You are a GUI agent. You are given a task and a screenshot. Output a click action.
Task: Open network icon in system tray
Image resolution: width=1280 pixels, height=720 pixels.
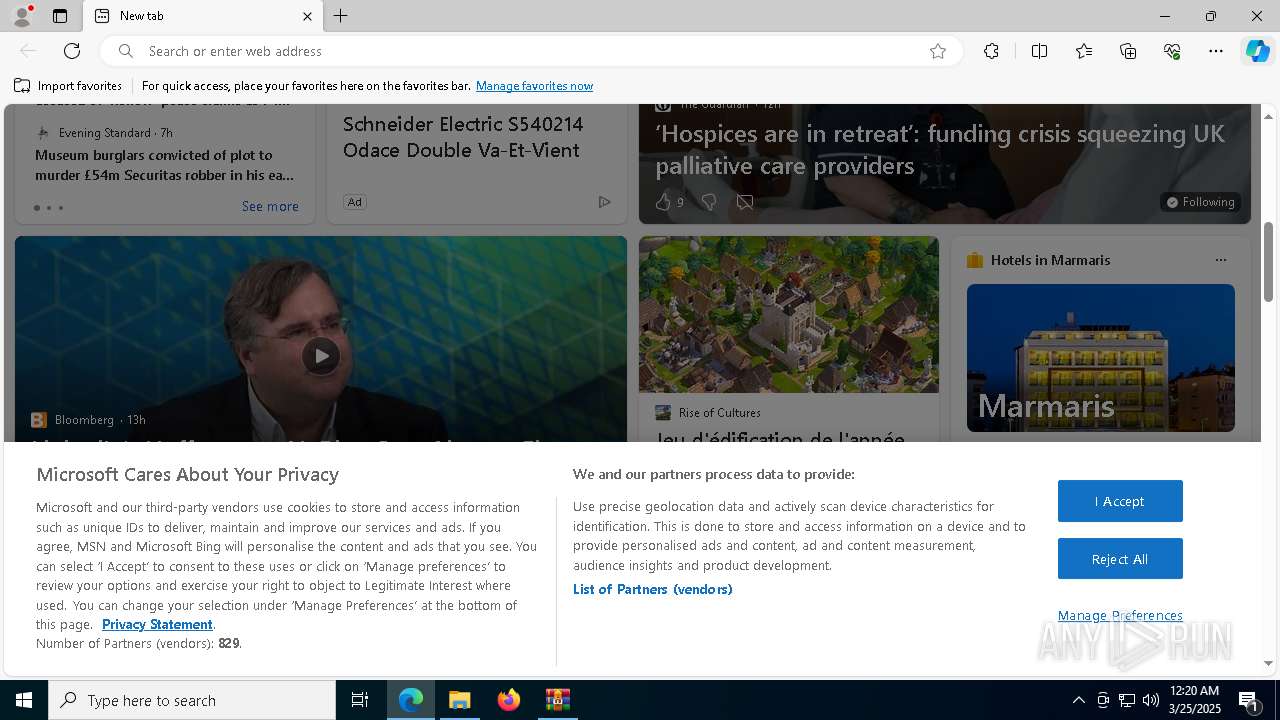pyautogui.click(x=1127, y=700)
